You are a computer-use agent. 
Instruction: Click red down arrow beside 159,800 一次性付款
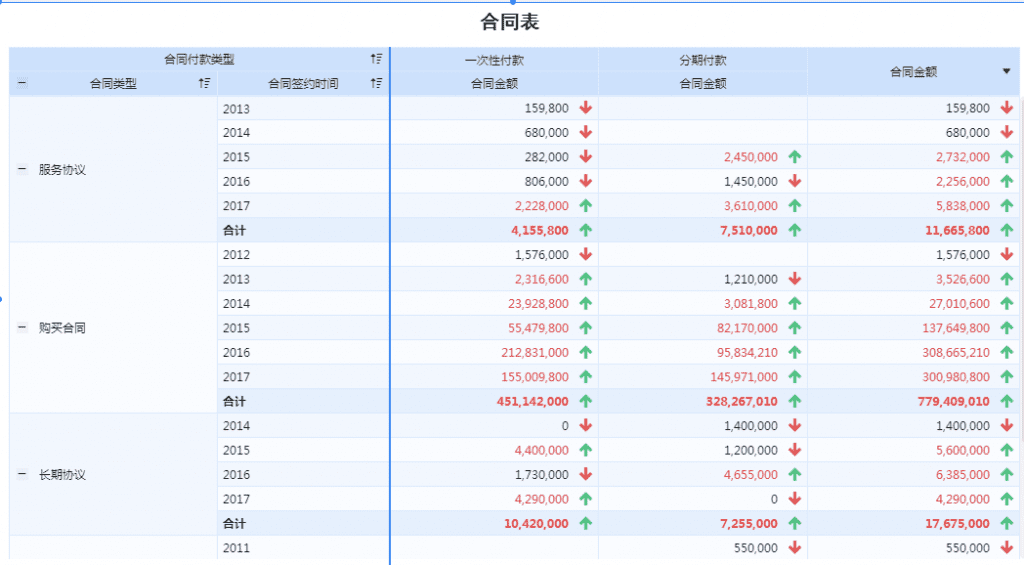click(x=586, y=108)
